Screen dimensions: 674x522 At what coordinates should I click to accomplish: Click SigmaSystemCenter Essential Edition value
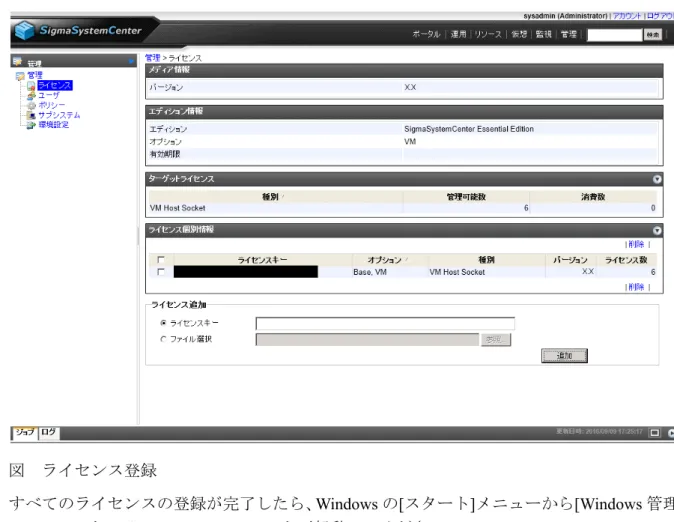469,129
